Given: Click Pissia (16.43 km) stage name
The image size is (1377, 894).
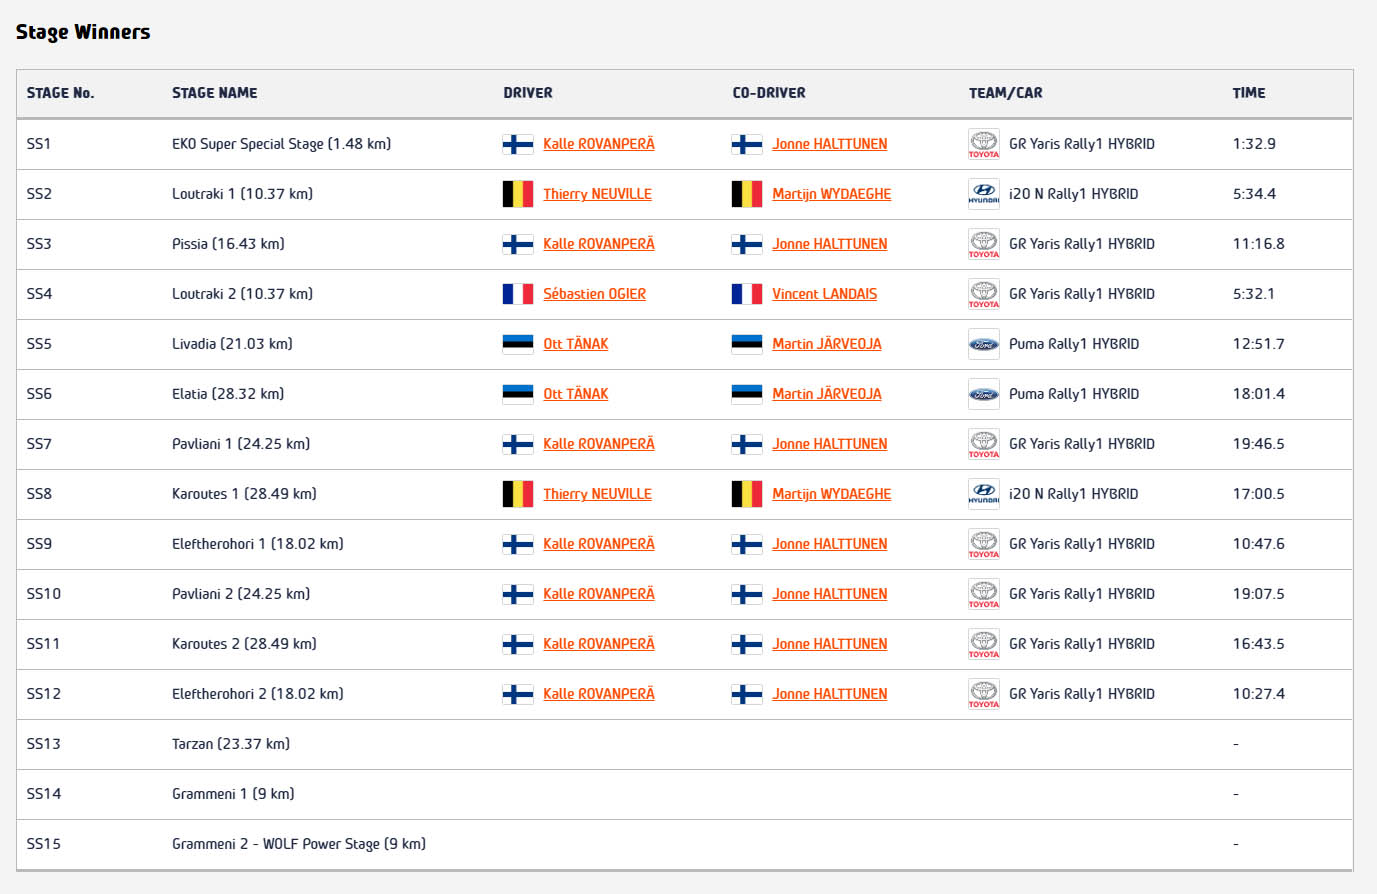Looking at the screenshot, I should click(x=228, y=244).
